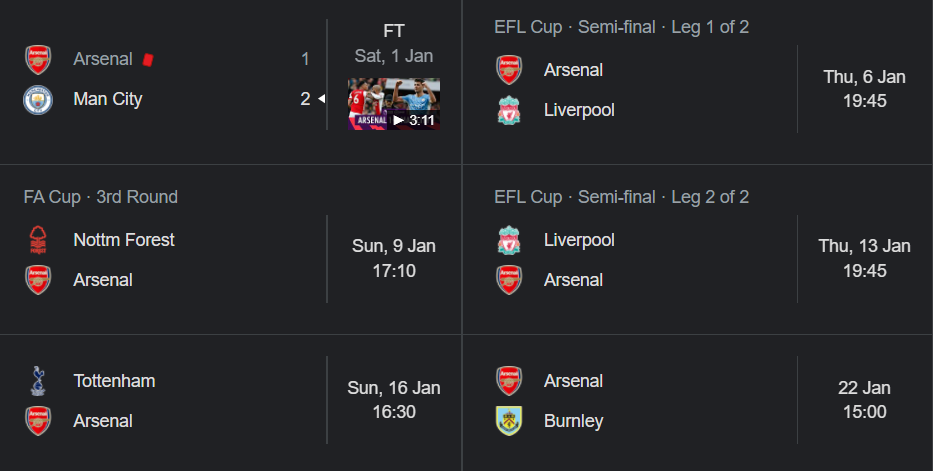Click Arsenal crest in Man City match
The height and width of the screenshot is (471, 933).
(x=38, y=59)
